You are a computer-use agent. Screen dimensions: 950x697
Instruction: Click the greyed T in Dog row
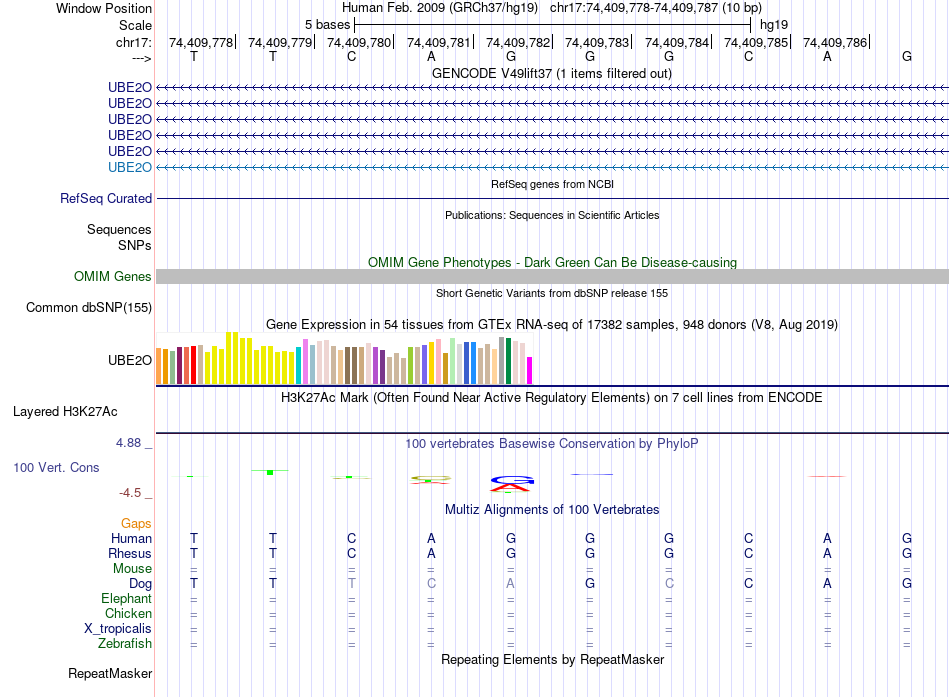pyautogui.click(x=351, y=583)
